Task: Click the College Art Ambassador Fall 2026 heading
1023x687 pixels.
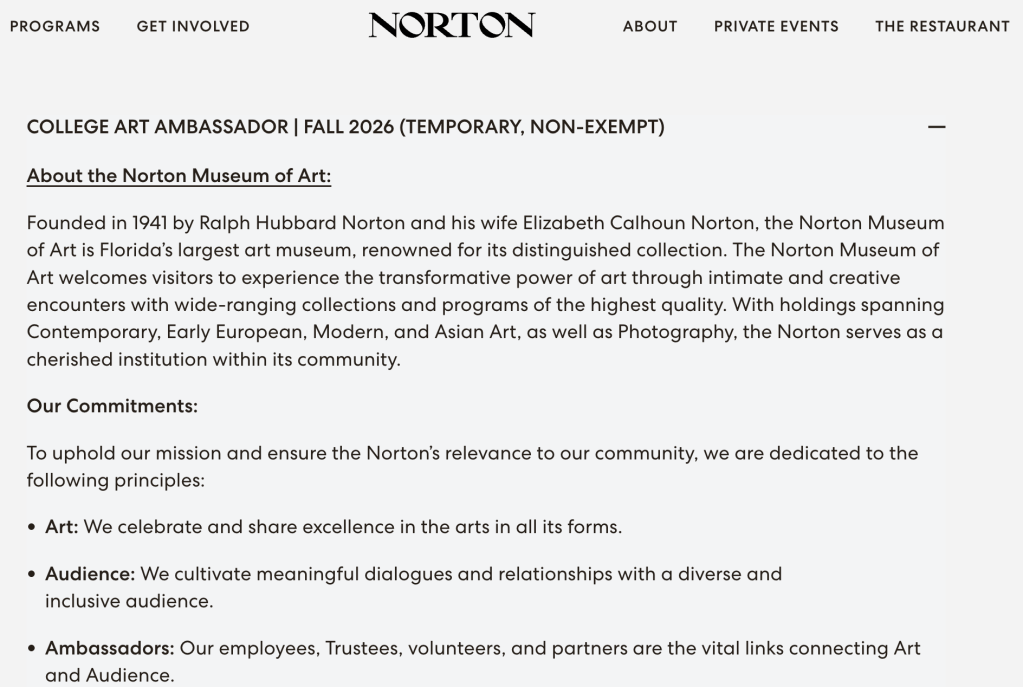Action: (x=346, y=127)
